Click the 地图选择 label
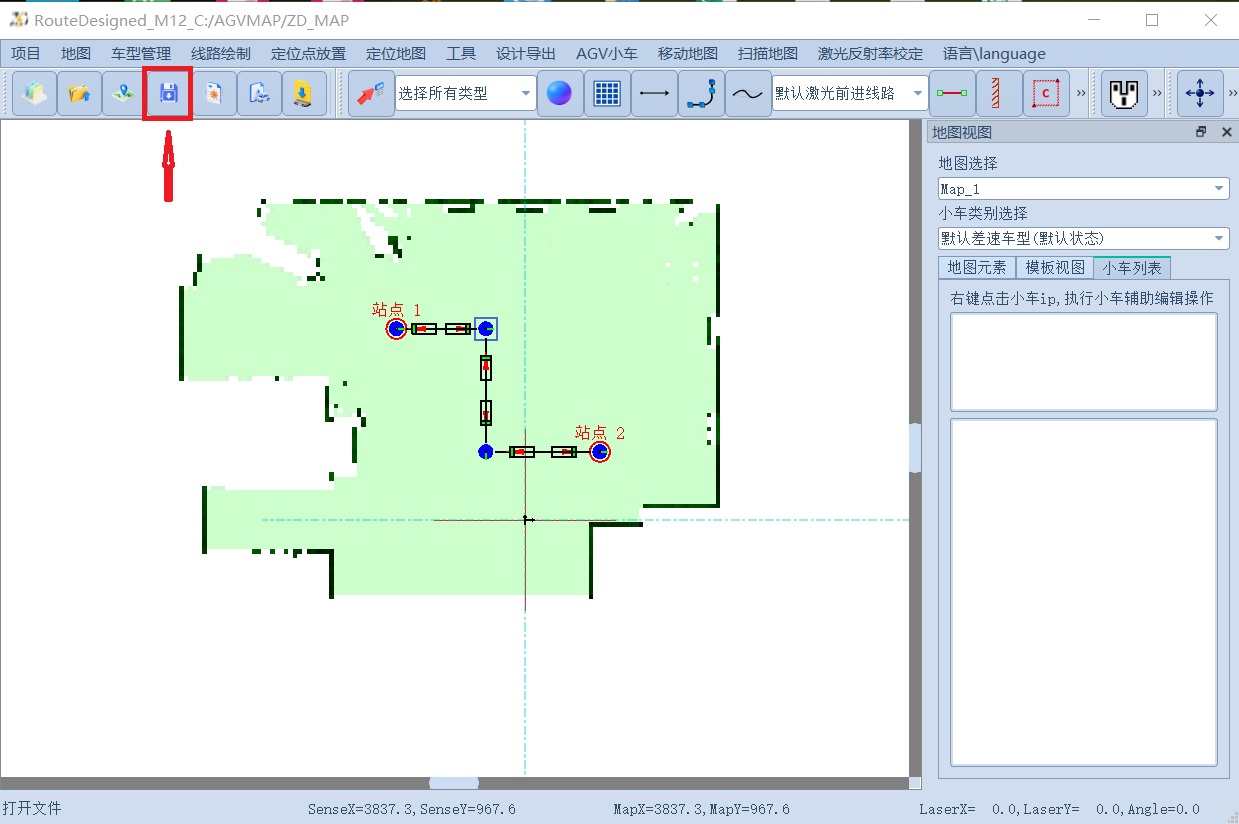1239x824 pixels. [968, 163]
